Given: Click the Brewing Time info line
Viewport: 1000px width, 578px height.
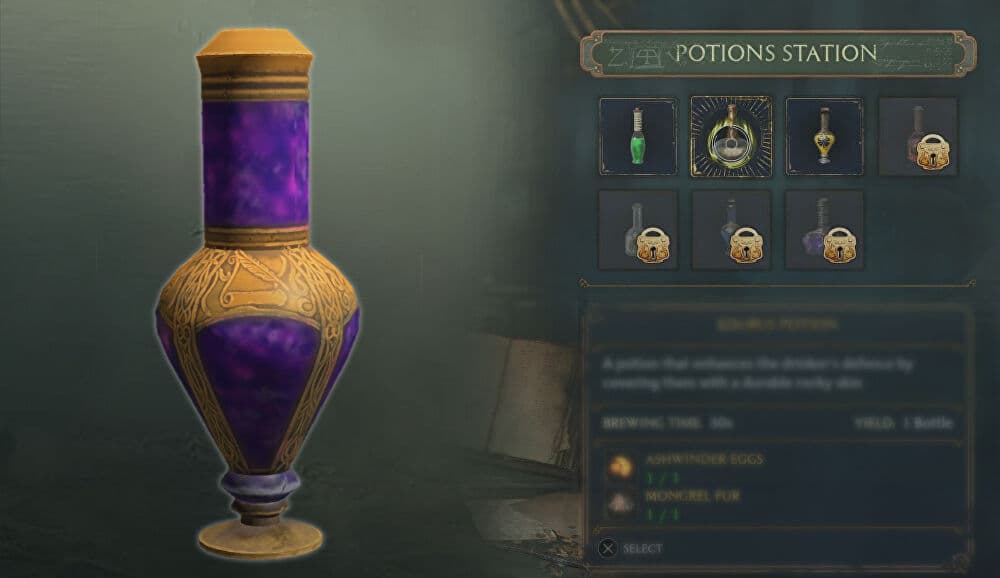Looking at the screenshot, I should (x=668, y=423).
